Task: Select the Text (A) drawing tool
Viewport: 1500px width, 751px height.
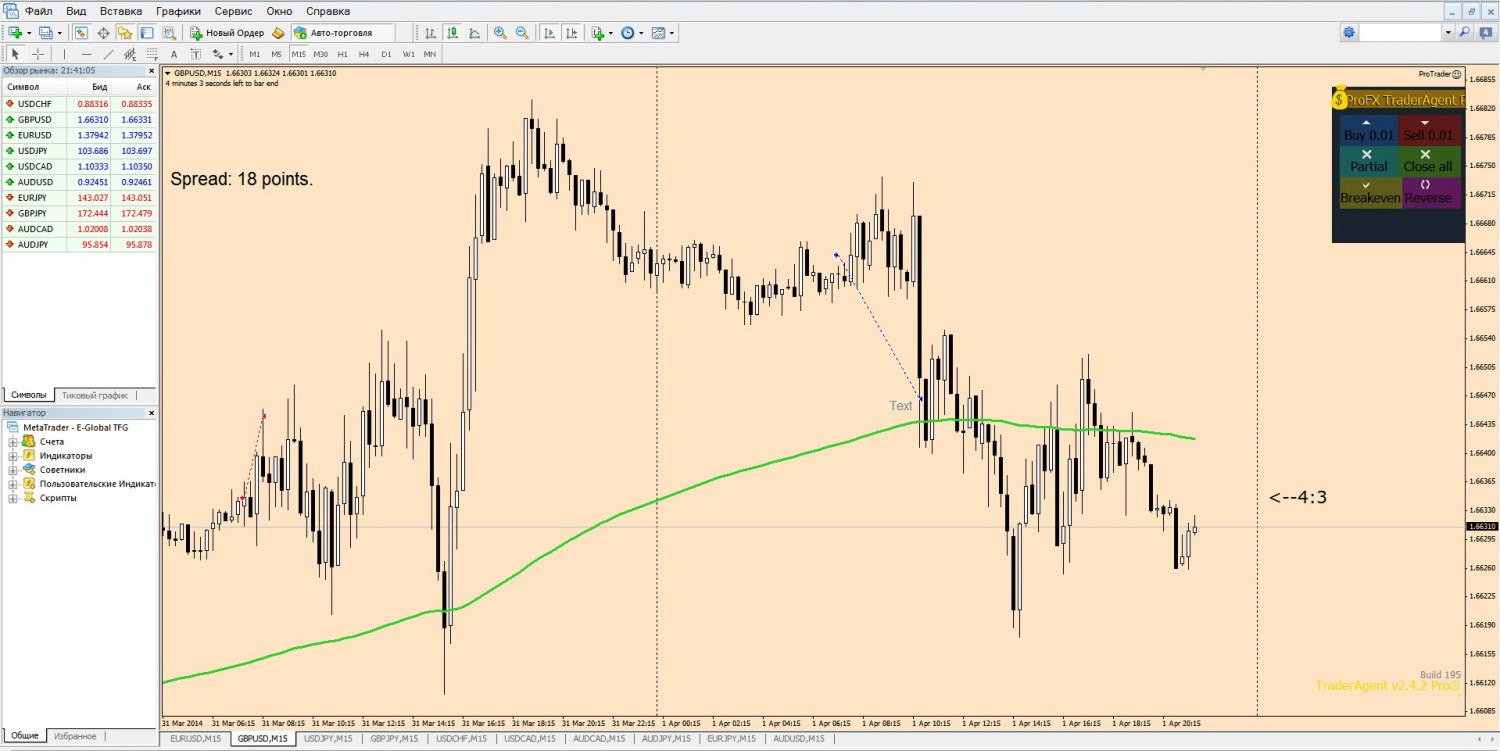Action: click(x=174, y=54)
